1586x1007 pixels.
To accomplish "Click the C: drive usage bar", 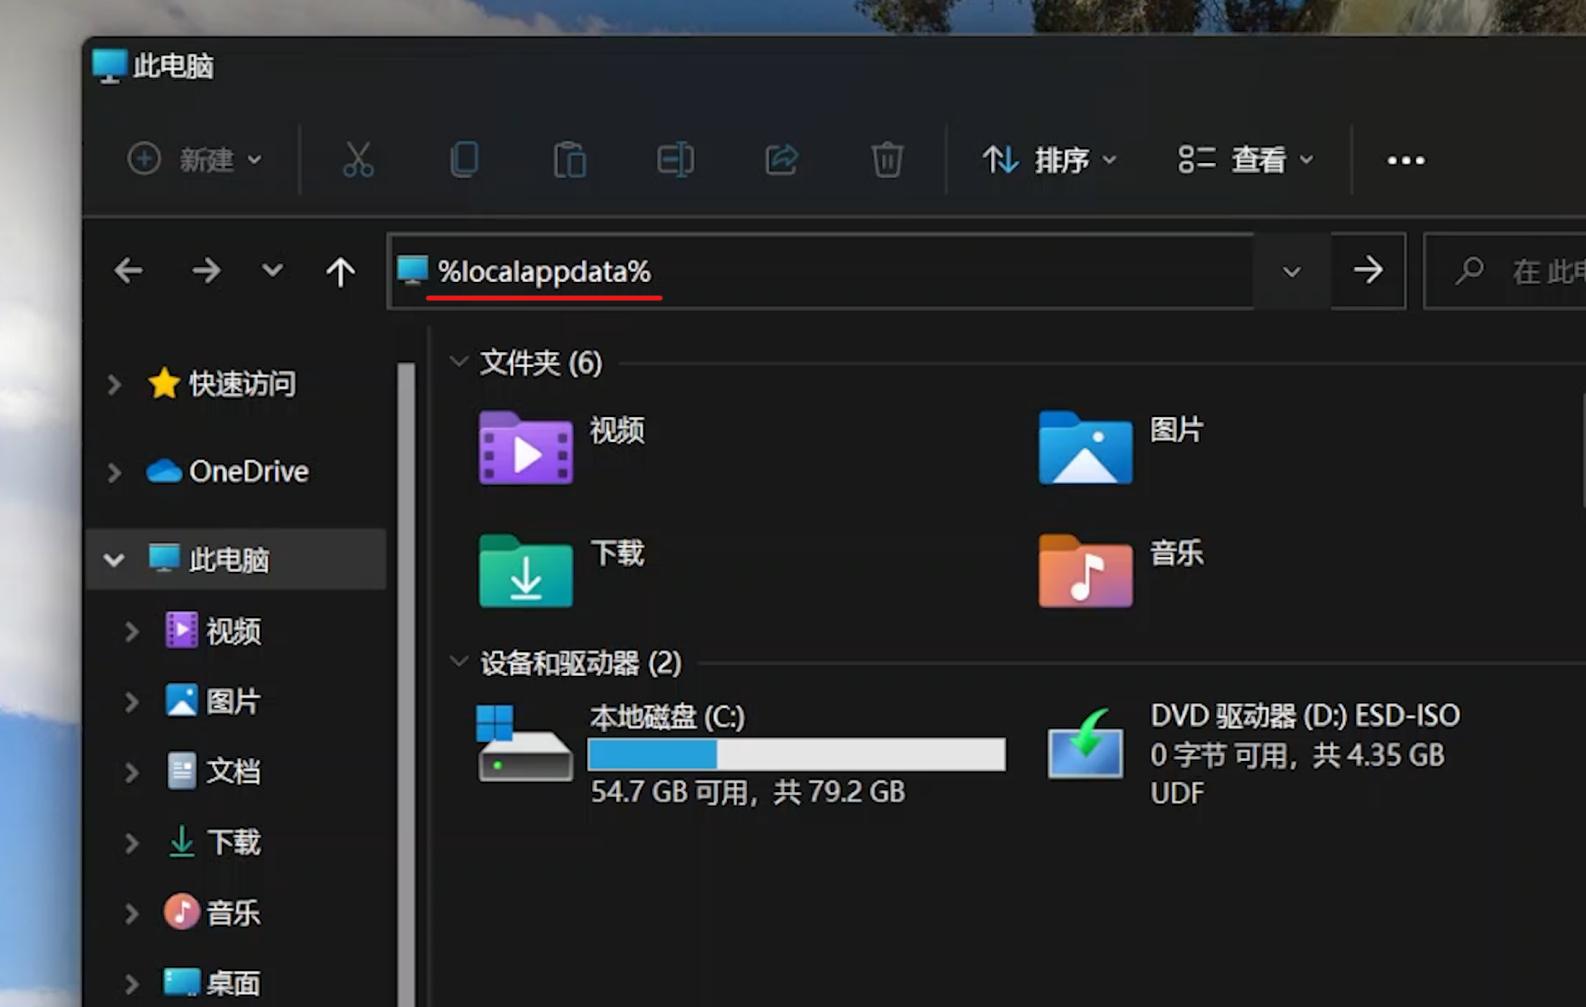I will pyautogui.click(x=797, y=754).
